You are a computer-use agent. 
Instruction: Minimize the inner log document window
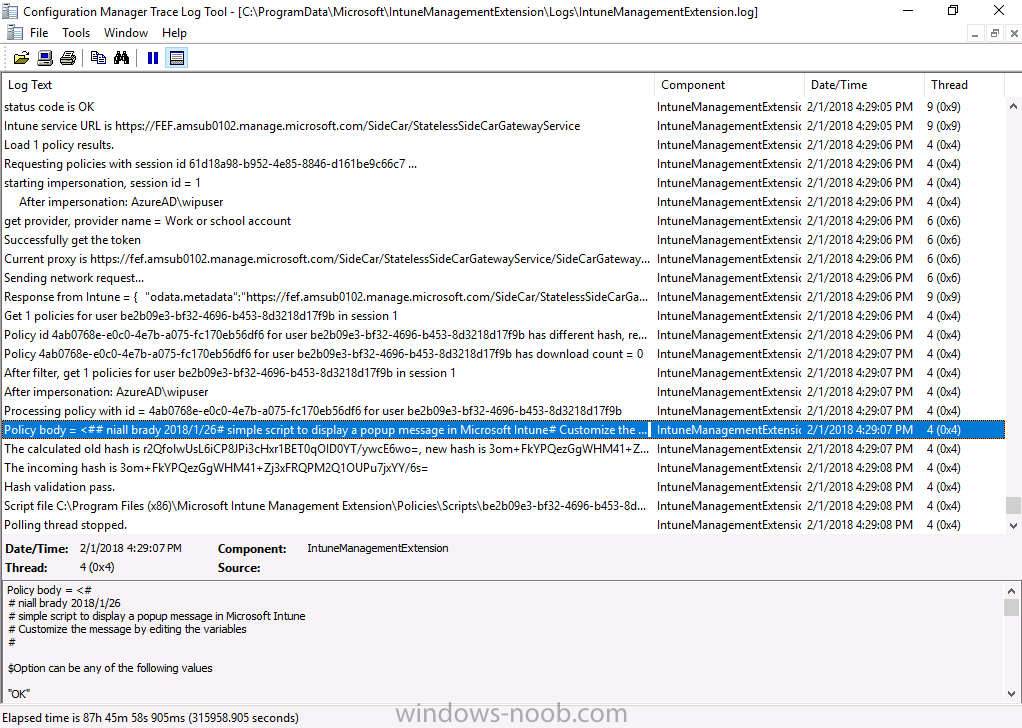pos(974,33)
